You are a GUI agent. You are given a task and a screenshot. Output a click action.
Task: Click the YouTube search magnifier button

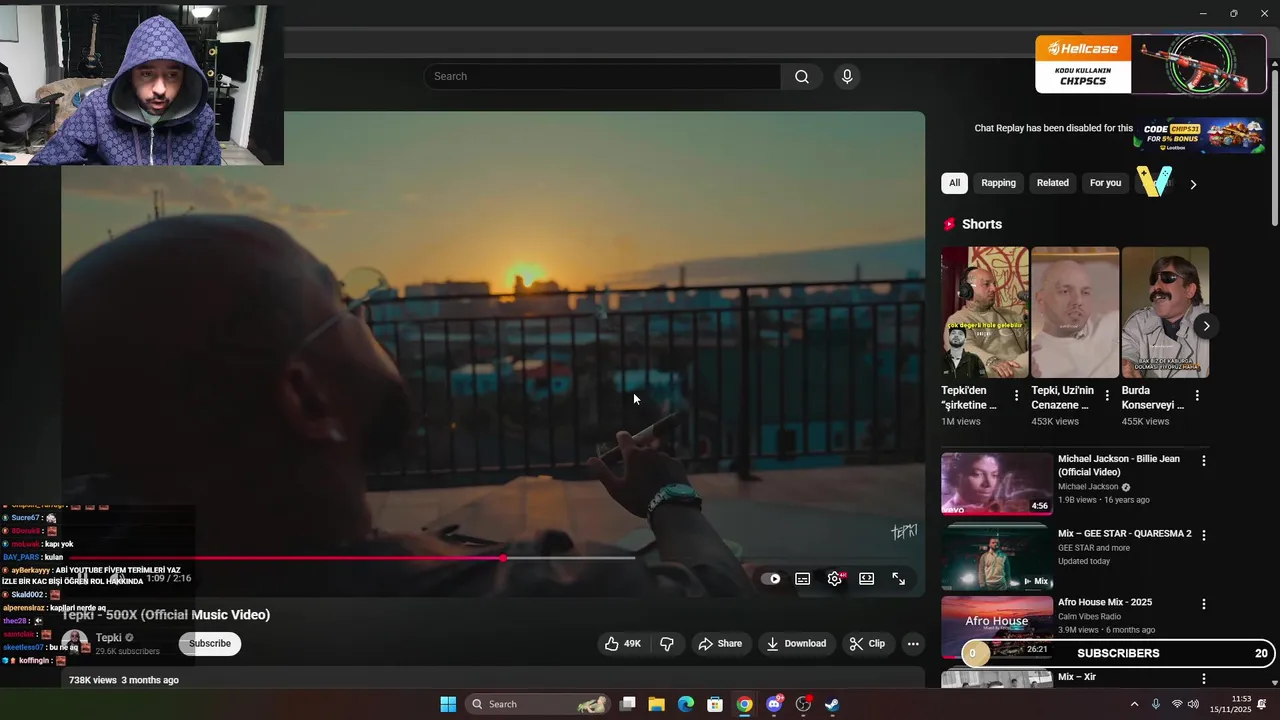click(802, 77)
